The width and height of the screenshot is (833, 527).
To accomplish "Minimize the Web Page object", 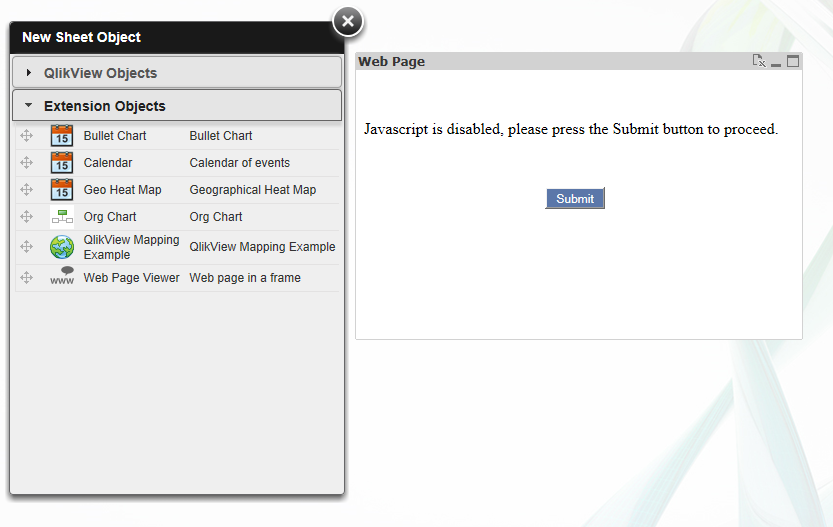I will pos(776,63).
